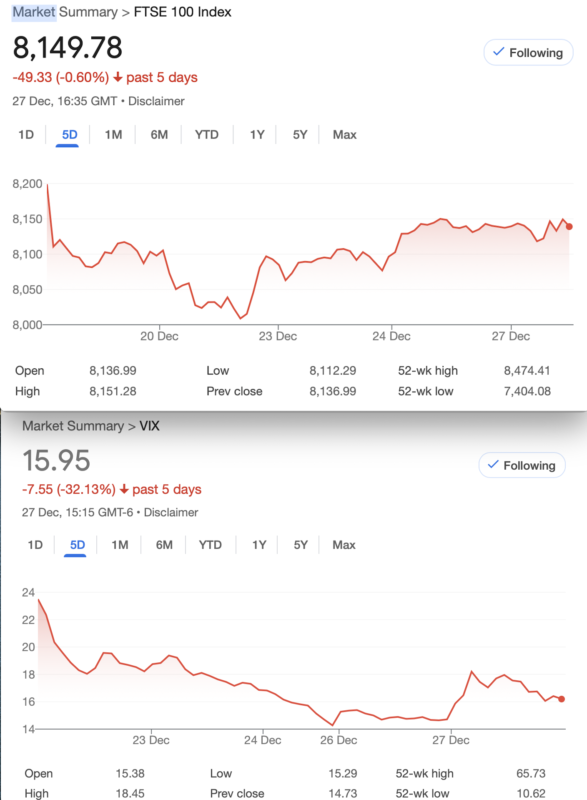The height and width of the screenshot is (800, 587).
Task: Show VIX Max history
Action: [344, 545]
